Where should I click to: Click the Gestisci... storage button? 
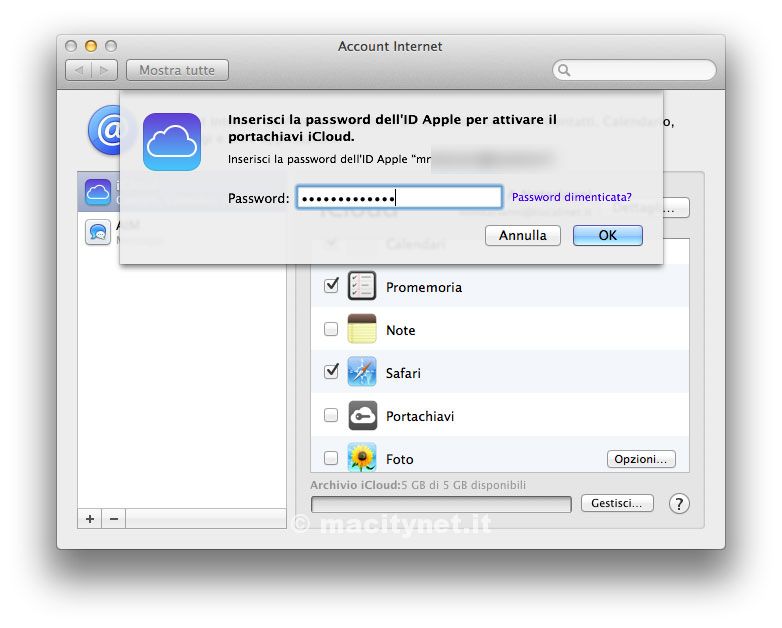[x=617, y=503]
